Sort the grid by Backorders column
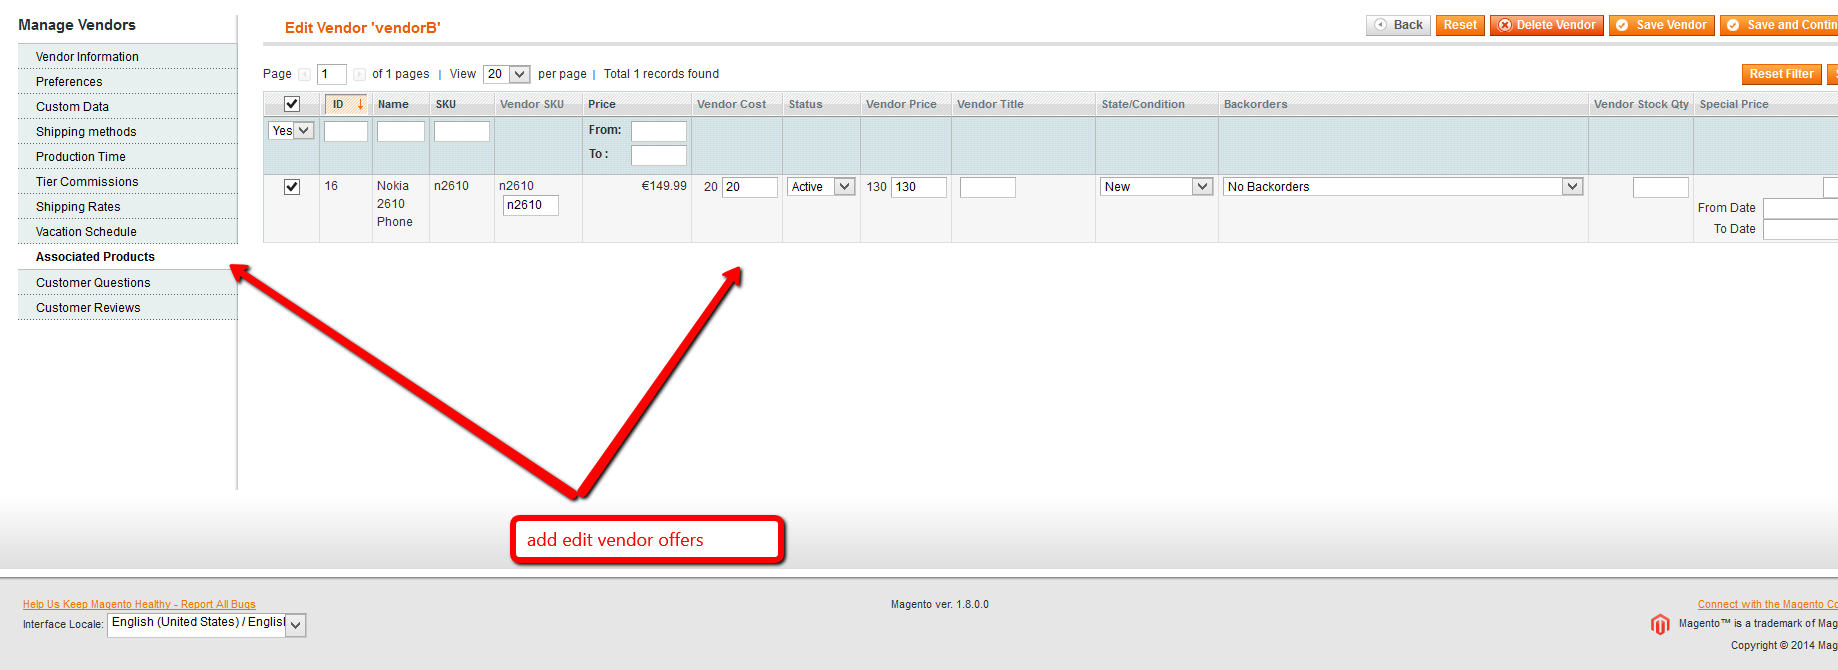The width and height of the screenshot is (1838, 670). (1256, 104)
